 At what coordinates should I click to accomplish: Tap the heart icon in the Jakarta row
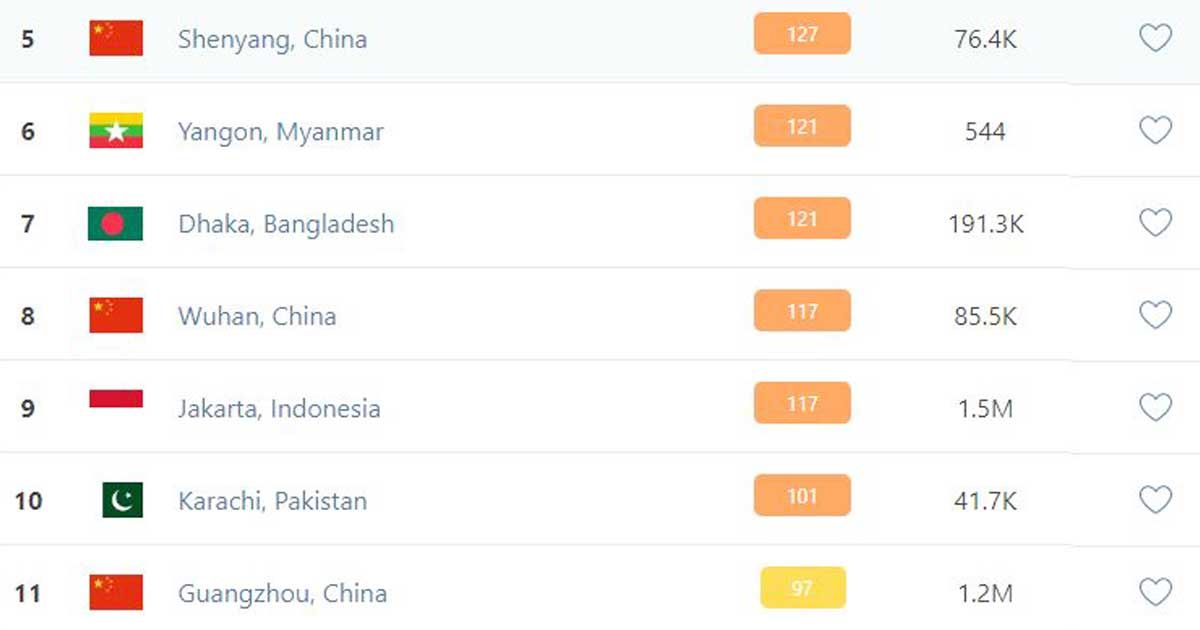[x=1155, y=408]
